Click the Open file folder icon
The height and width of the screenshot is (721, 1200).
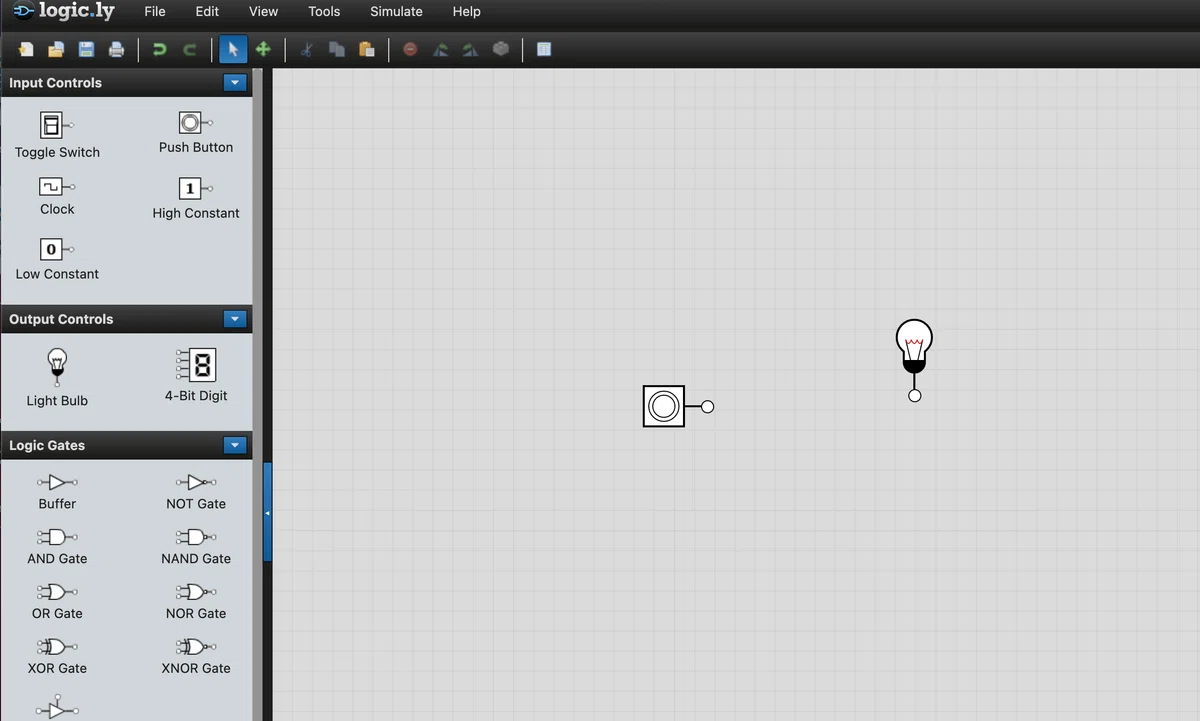pyautogui.click(x=56, y=49)
